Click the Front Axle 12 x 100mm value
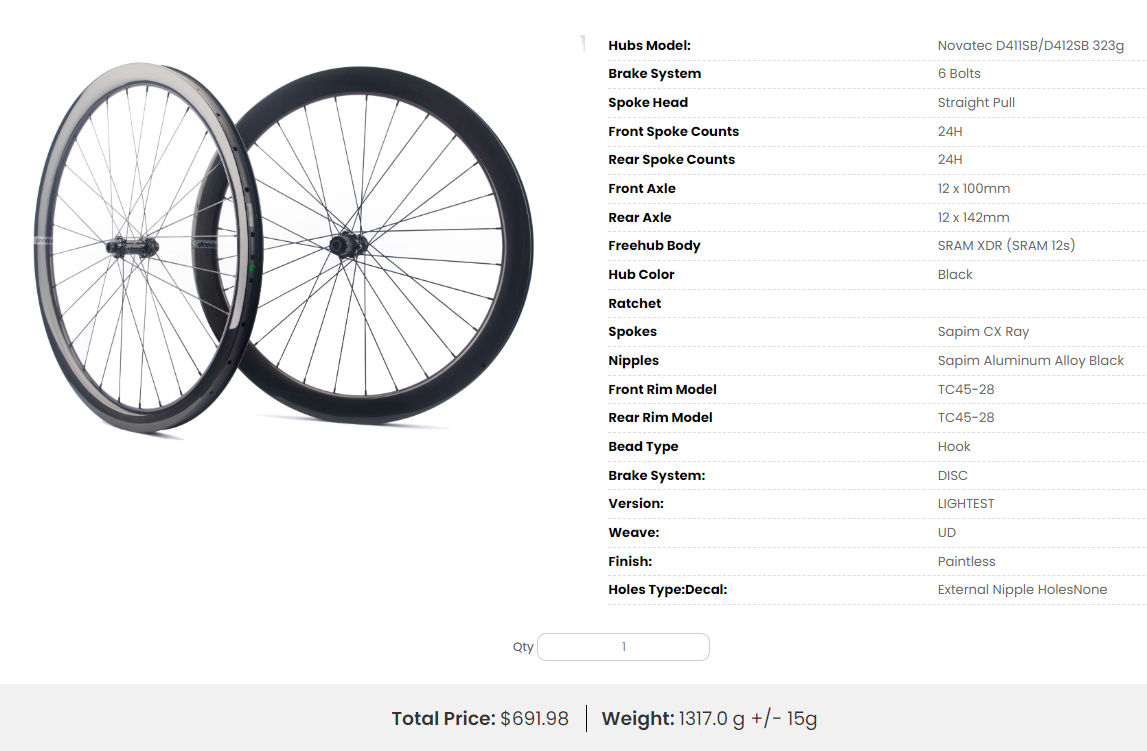 click(973, 188)
